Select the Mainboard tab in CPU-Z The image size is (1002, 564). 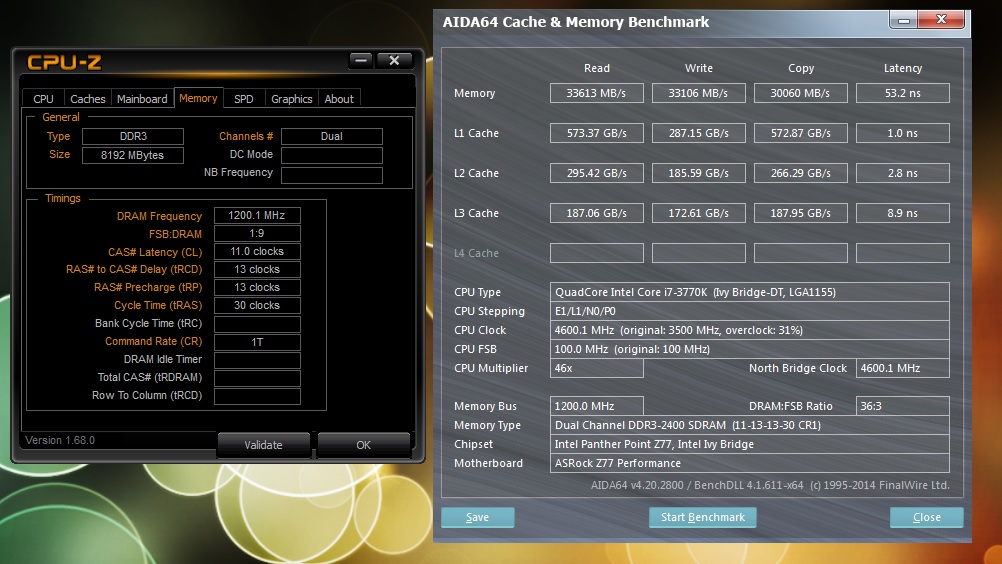pos(142,98)
